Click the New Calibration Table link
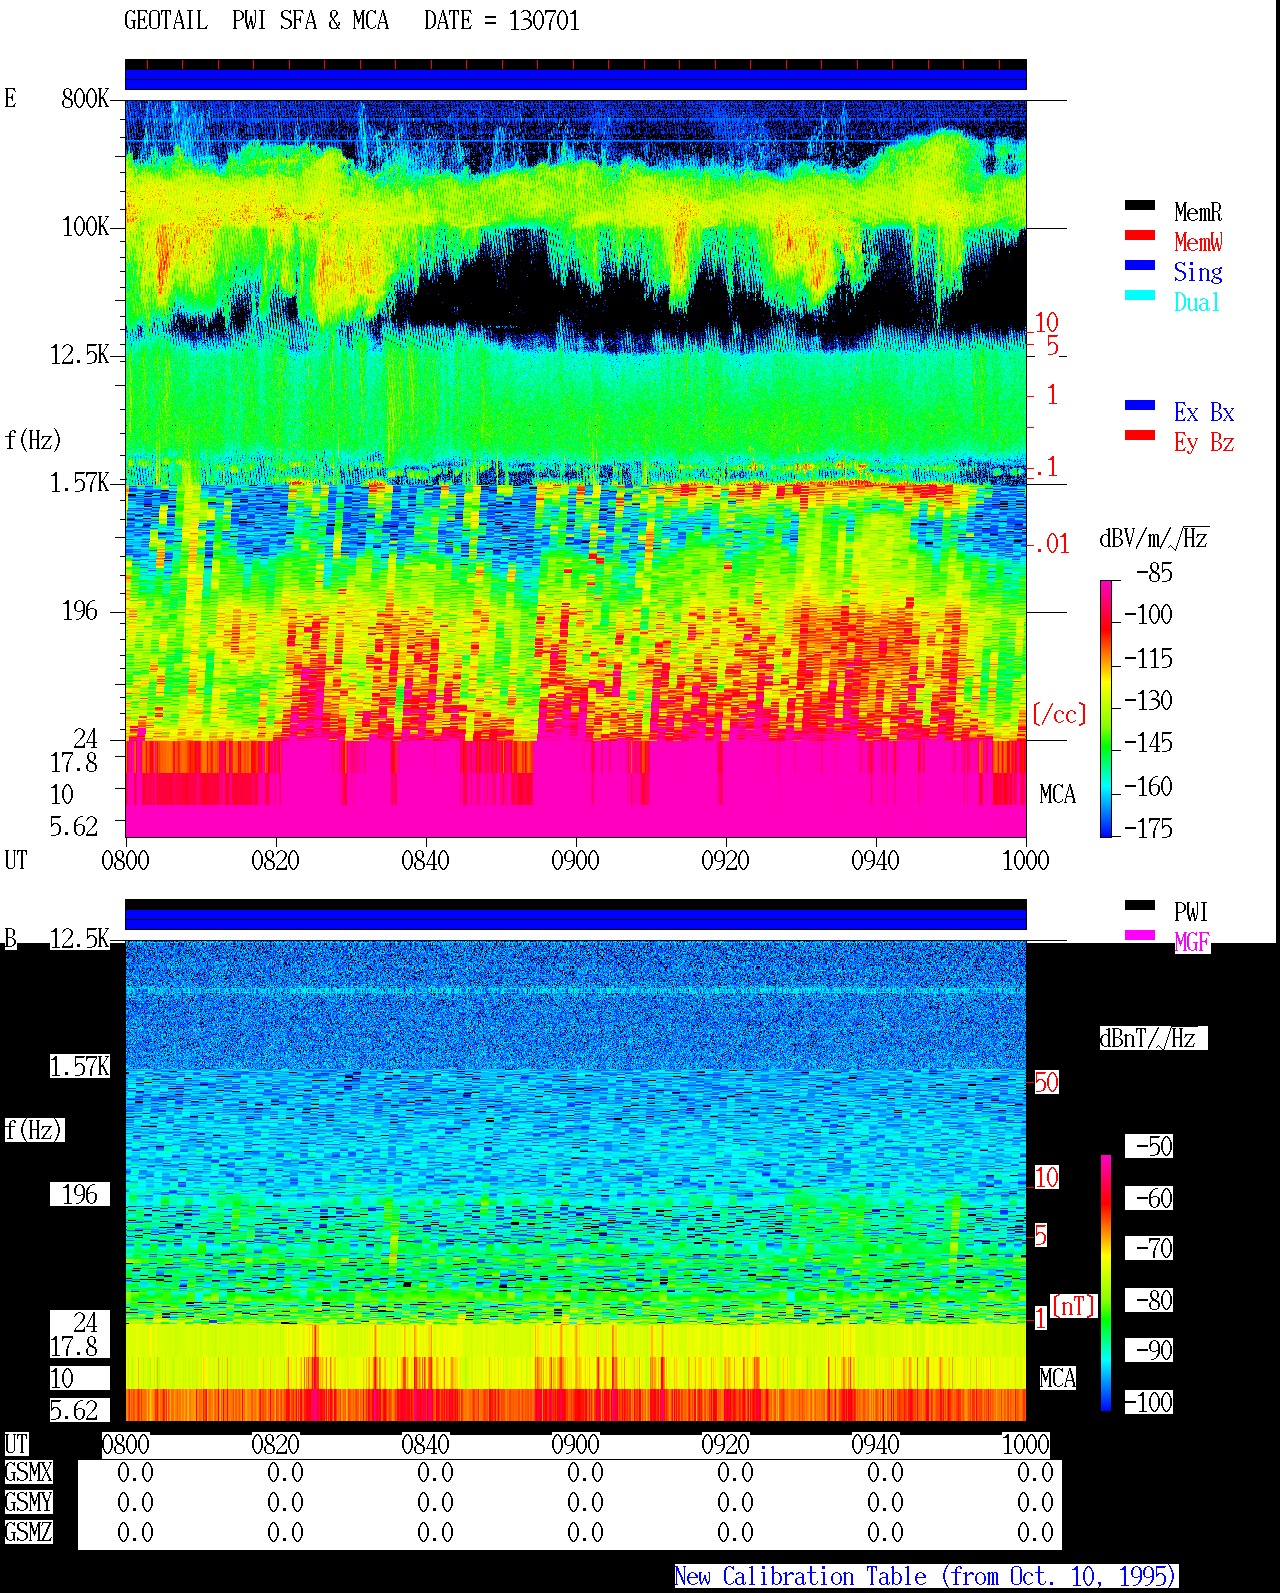 click(926, 1576)
